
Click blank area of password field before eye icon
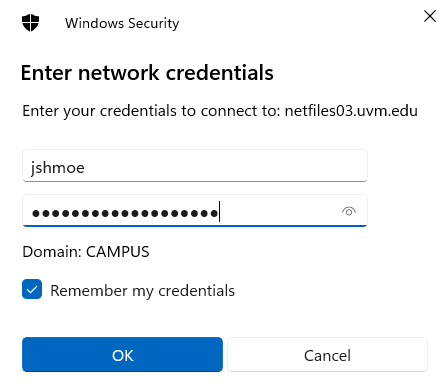pyautogui.click(x=280, y=211)
